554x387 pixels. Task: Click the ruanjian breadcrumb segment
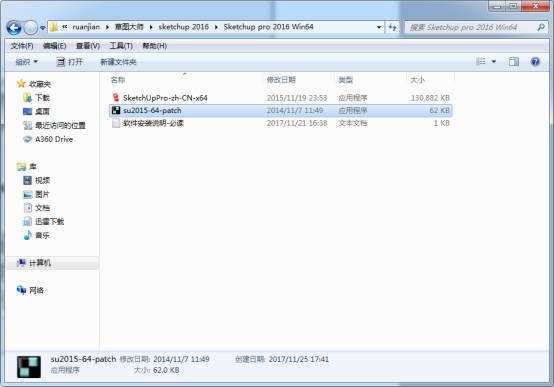(86, 27)
